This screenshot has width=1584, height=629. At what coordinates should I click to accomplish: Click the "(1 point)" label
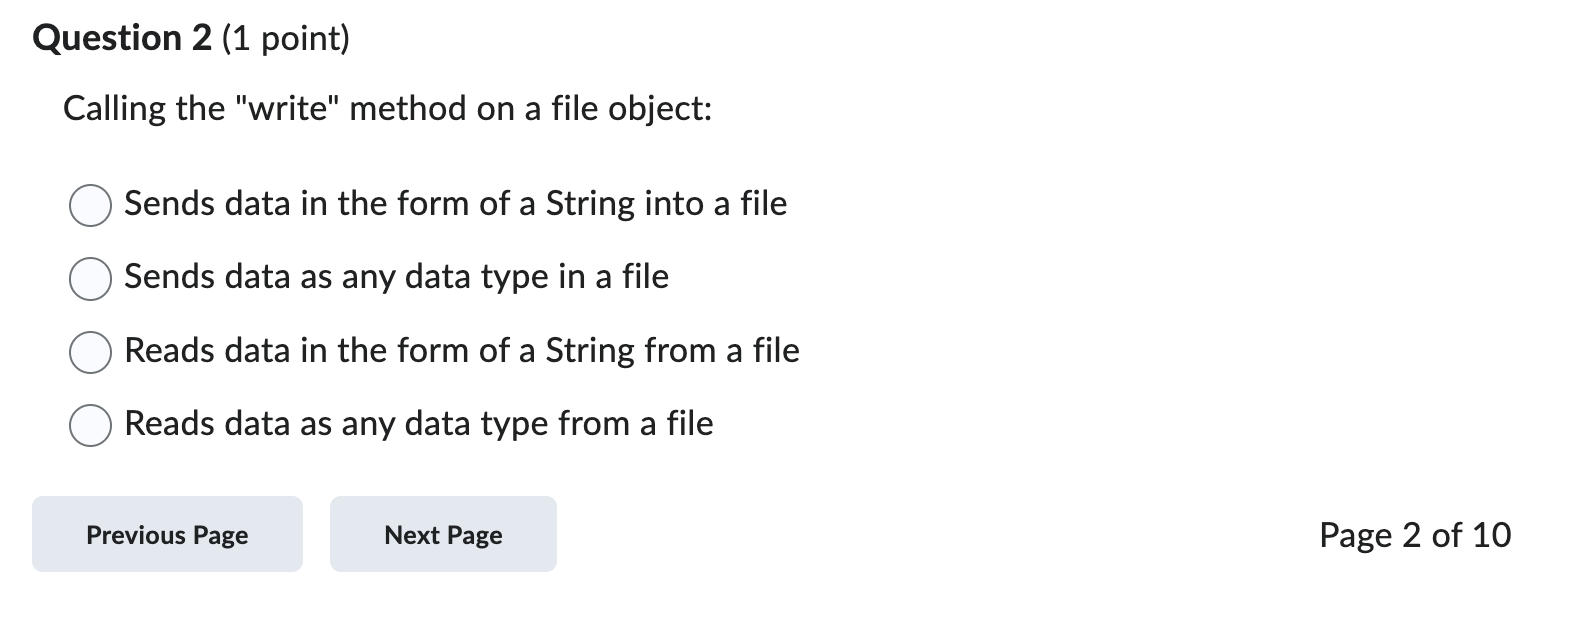(282, 39)
